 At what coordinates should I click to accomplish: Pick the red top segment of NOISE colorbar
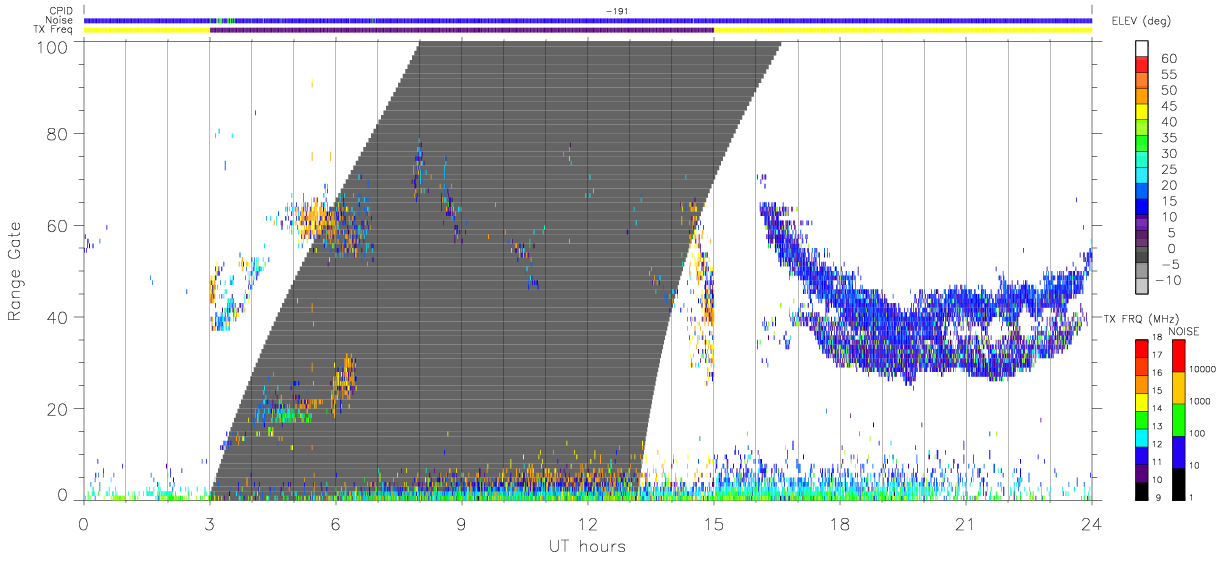click(x=1178, y=356)
